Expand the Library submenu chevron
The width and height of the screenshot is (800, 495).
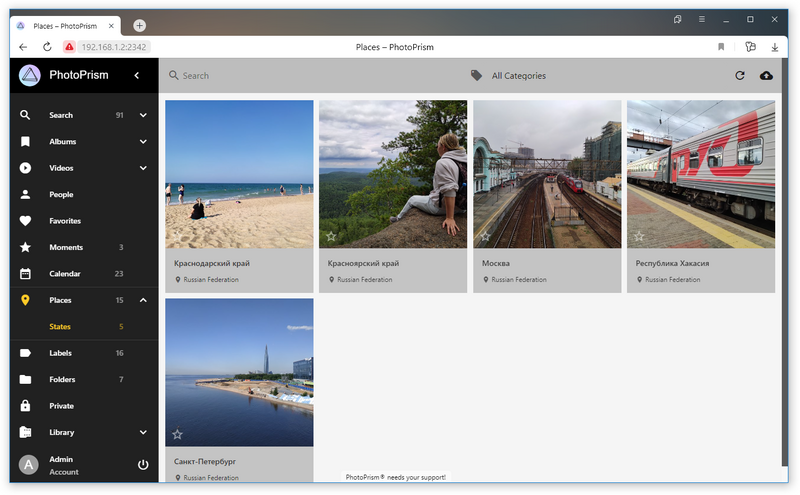(143, 432)
